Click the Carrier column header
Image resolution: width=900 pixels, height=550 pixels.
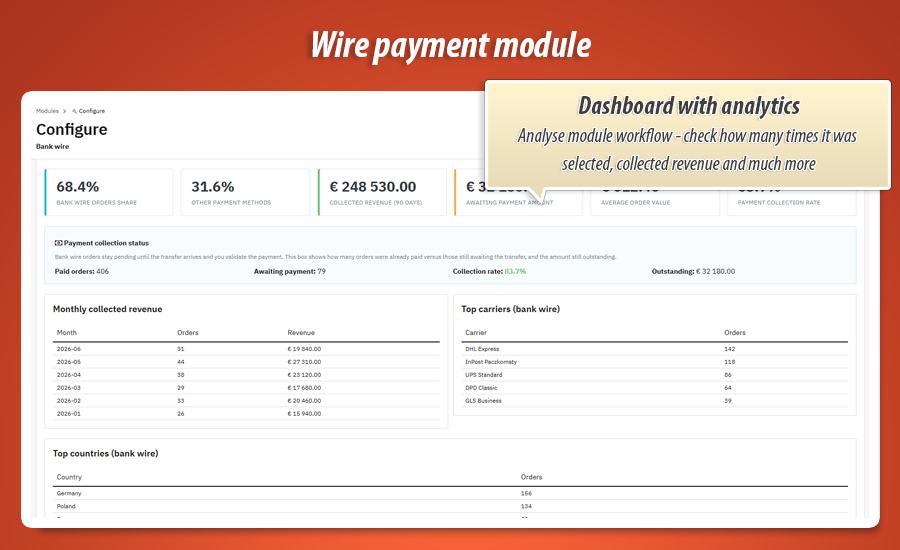pos(476,332)
